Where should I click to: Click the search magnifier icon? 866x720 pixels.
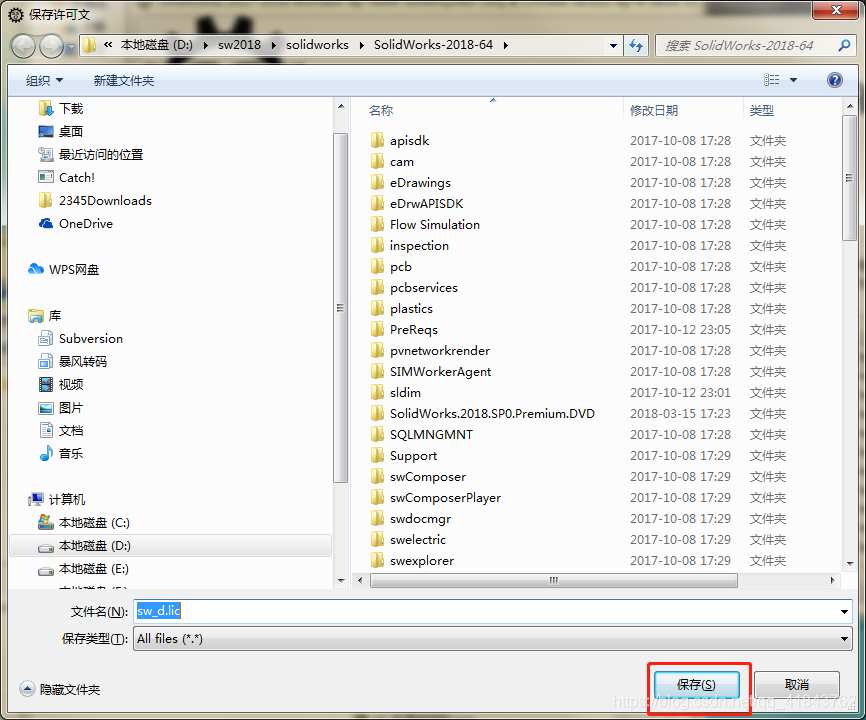pyautogui.click(x=844, y=45)
